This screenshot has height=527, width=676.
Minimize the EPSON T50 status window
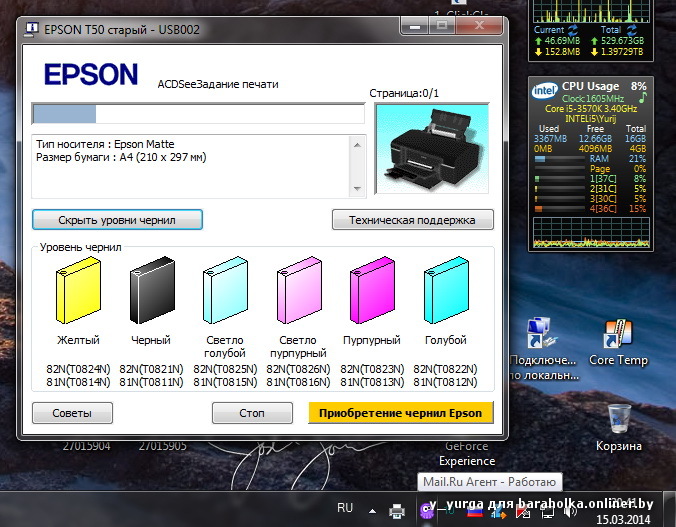[415, 26]
